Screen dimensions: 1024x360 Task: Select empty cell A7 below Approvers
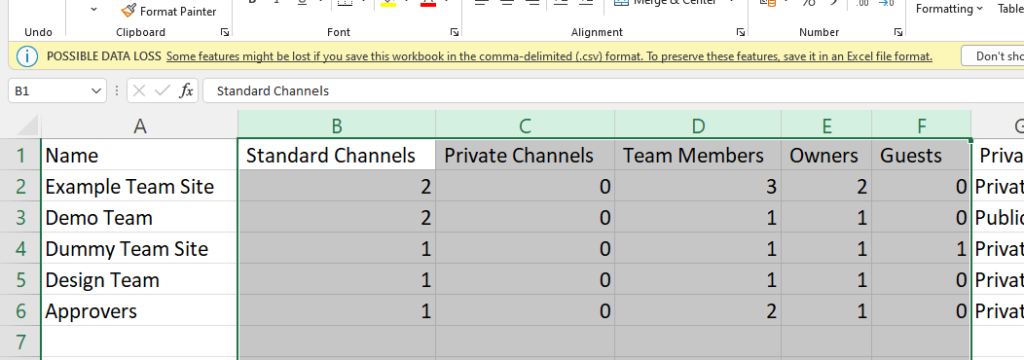[140, 342]
